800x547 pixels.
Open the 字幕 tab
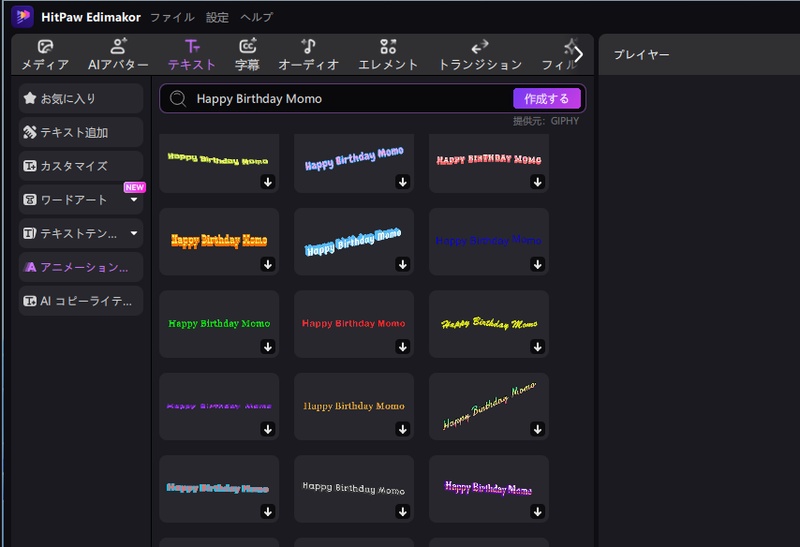pos(247,55)
